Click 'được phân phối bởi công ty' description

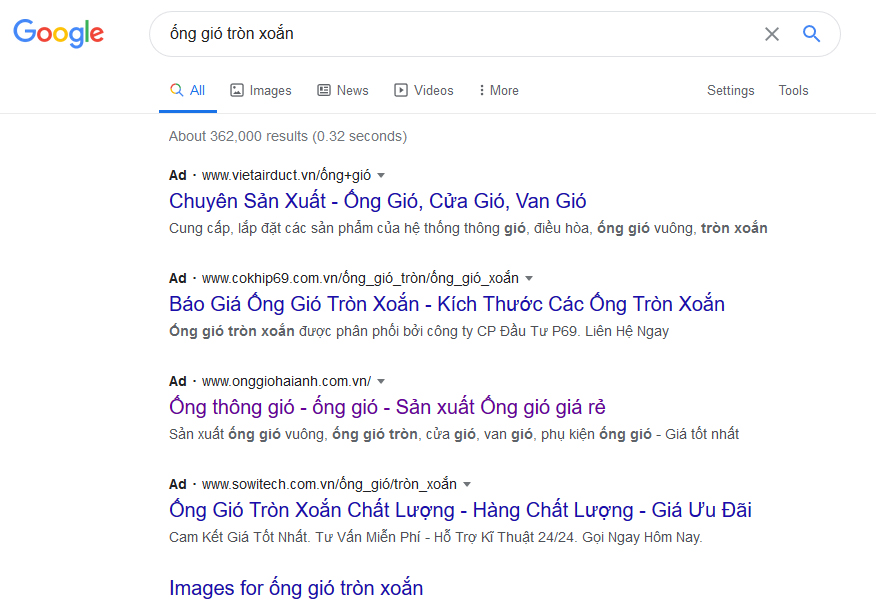pos(419,331)
